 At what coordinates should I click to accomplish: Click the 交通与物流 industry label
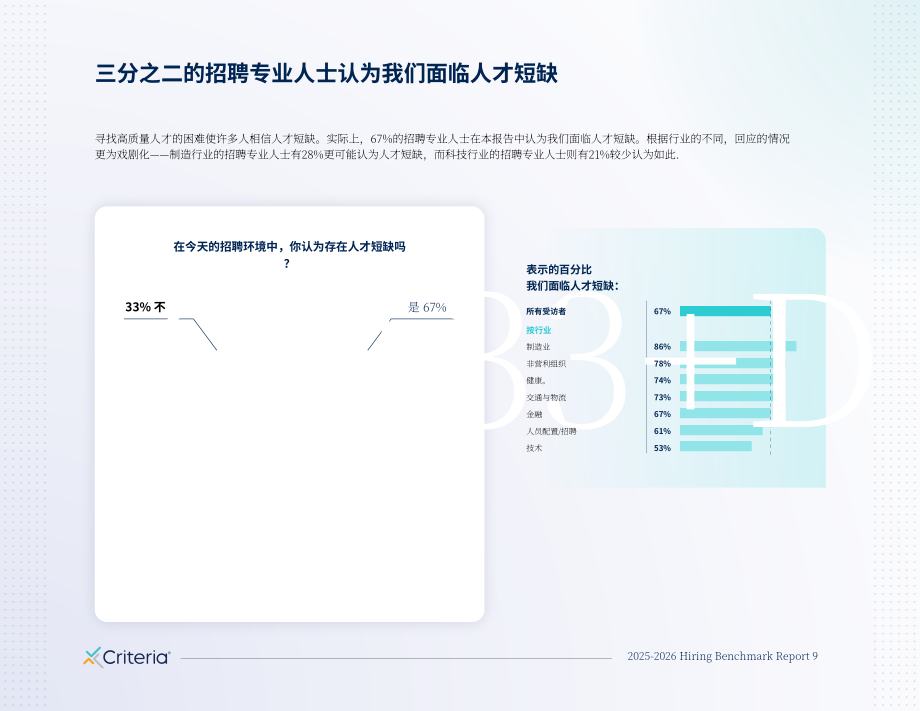(546, 397)
